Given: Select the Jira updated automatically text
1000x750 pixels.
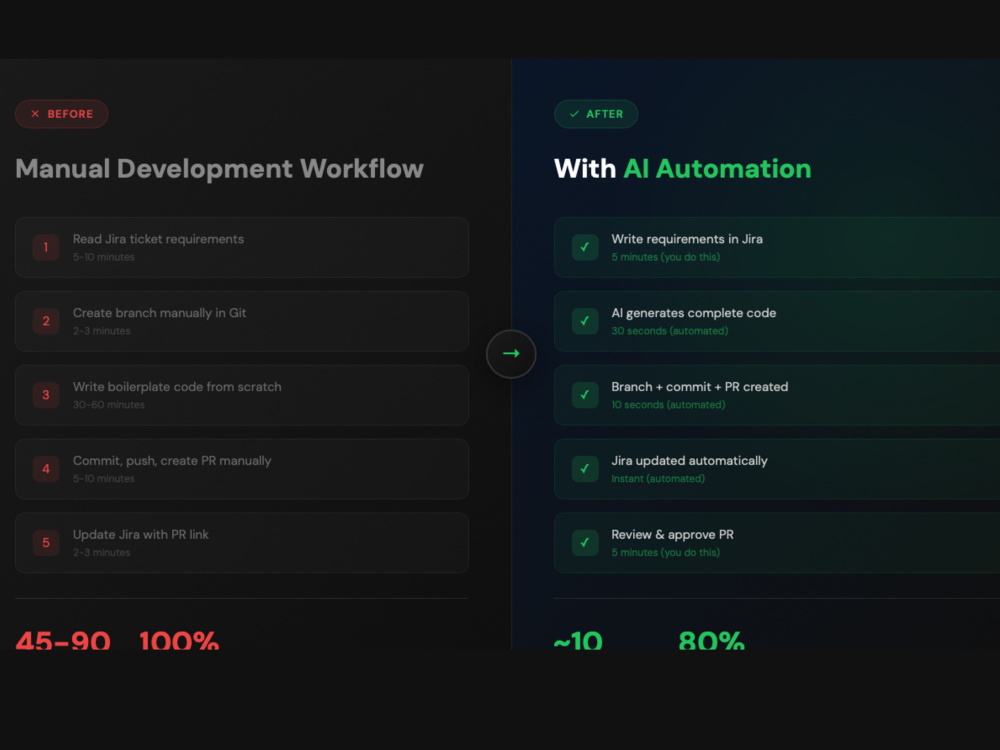Looking at the screenshot, I should pos(689,461).
